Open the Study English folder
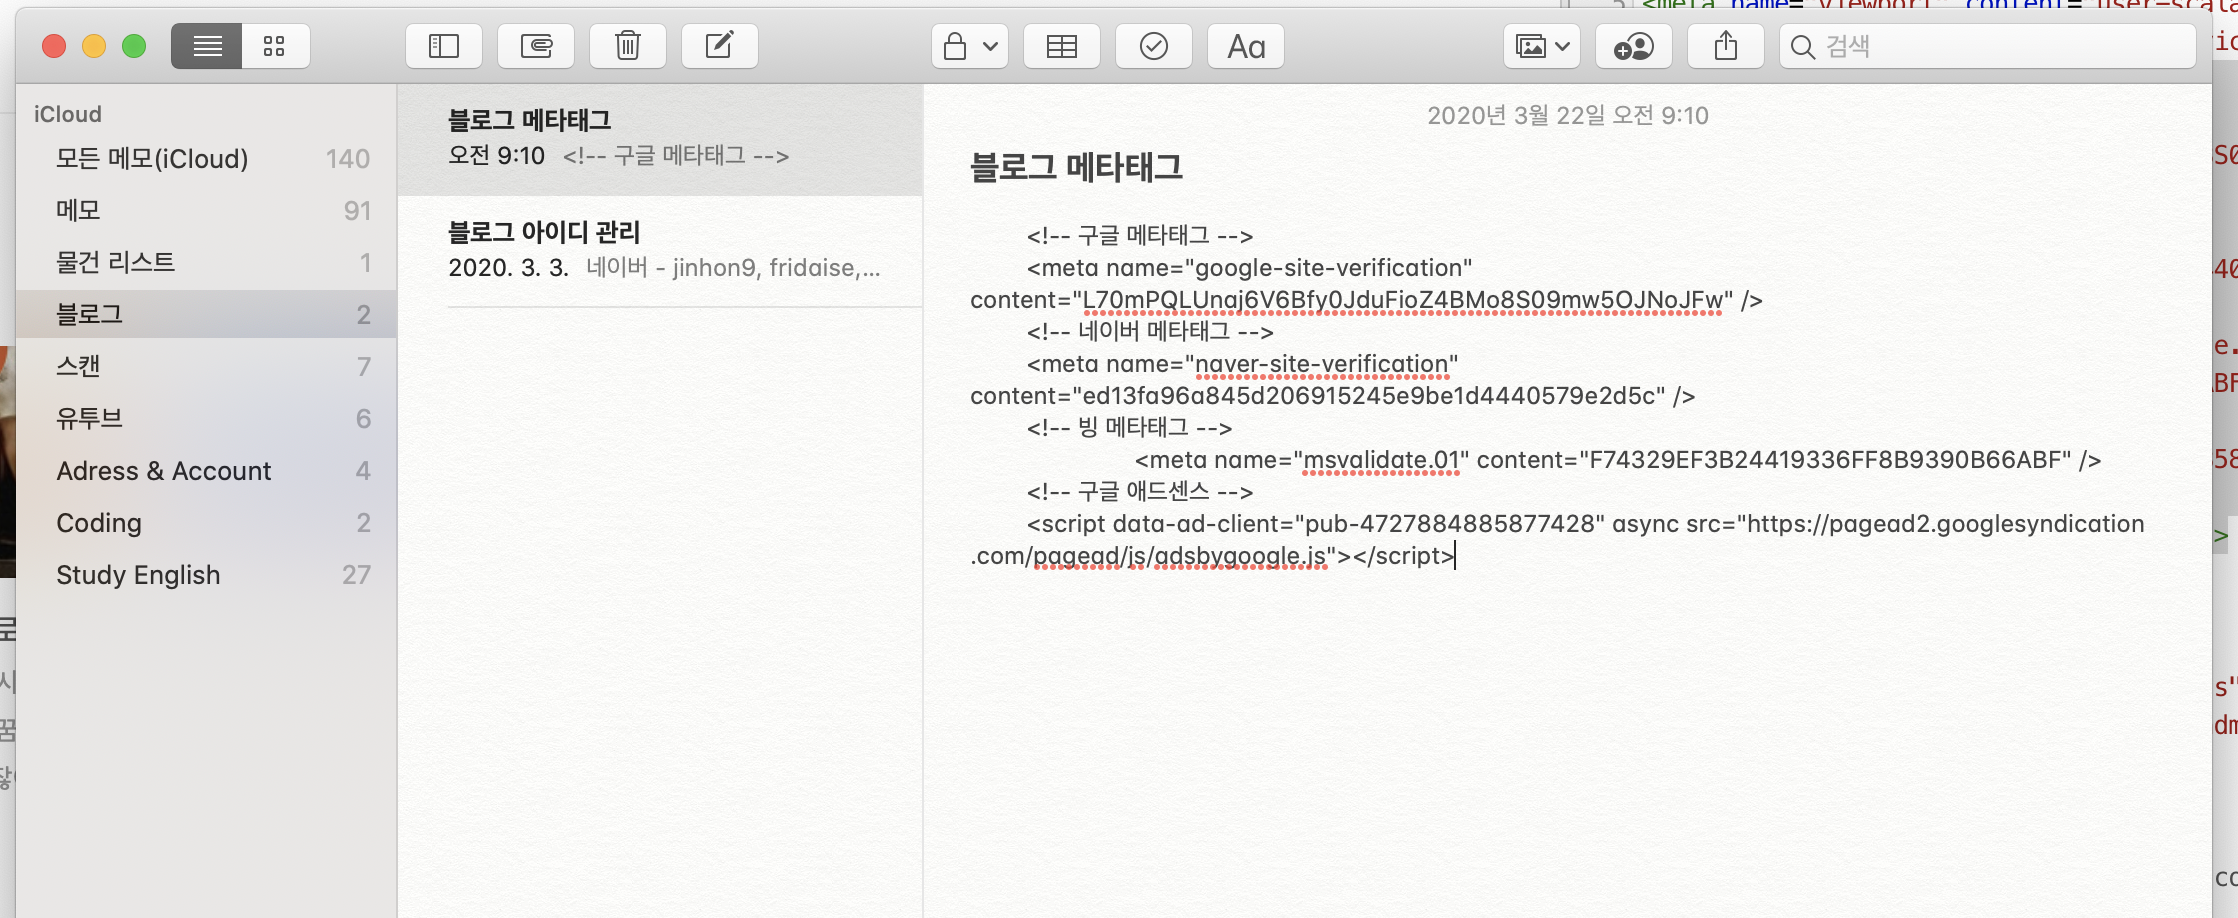Image resolution: width=2238 pixels, height=918 pixels. (206, 575)
